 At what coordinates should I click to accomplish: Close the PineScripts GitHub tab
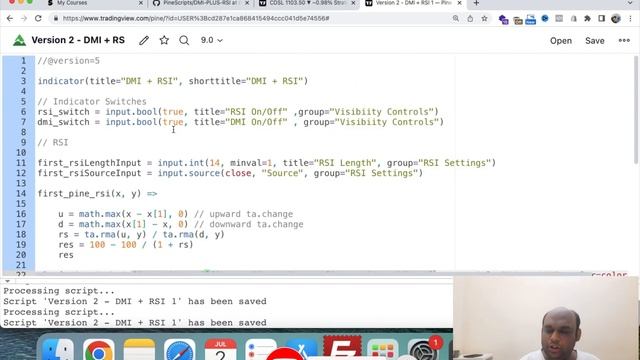pos(247,3)
